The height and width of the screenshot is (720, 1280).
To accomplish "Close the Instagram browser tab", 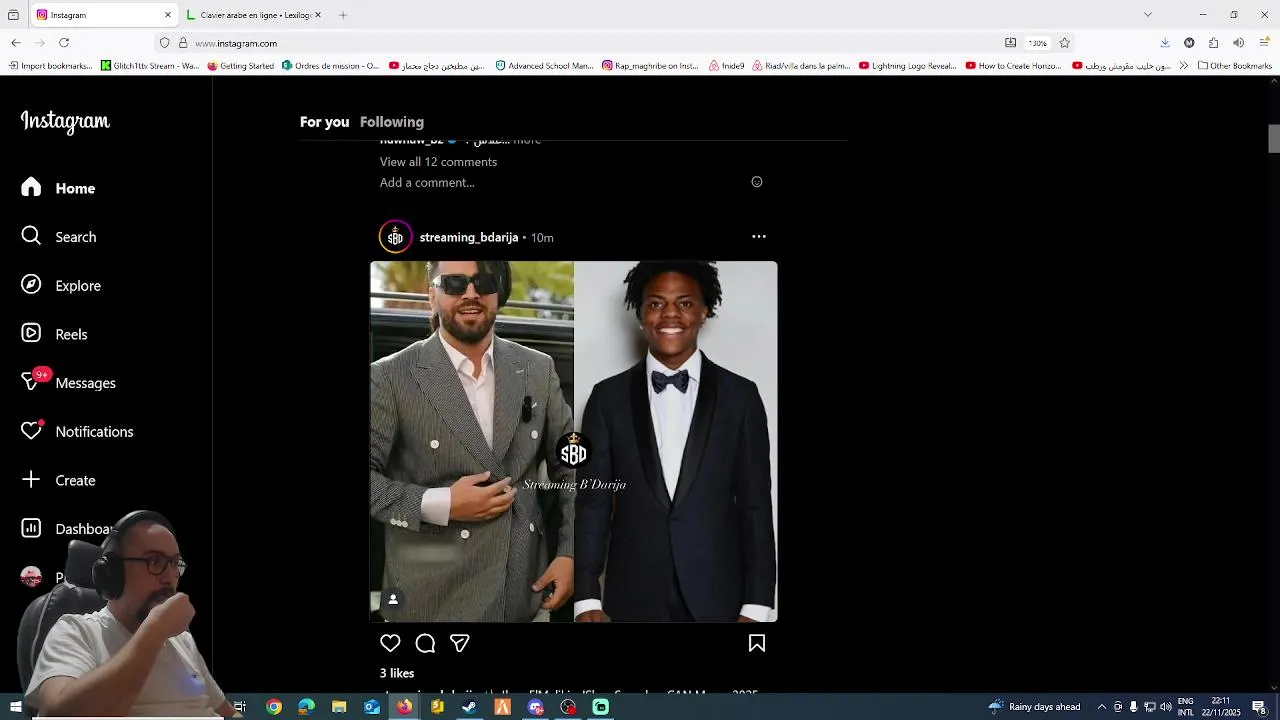I will (167, 15).
